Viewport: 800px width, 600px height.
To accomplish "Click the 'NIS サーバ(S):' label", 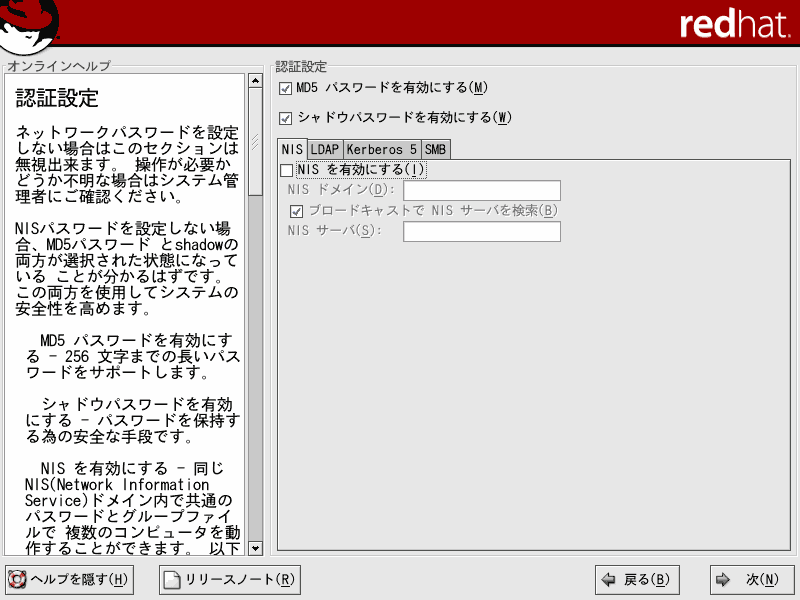I will [334, 231].
